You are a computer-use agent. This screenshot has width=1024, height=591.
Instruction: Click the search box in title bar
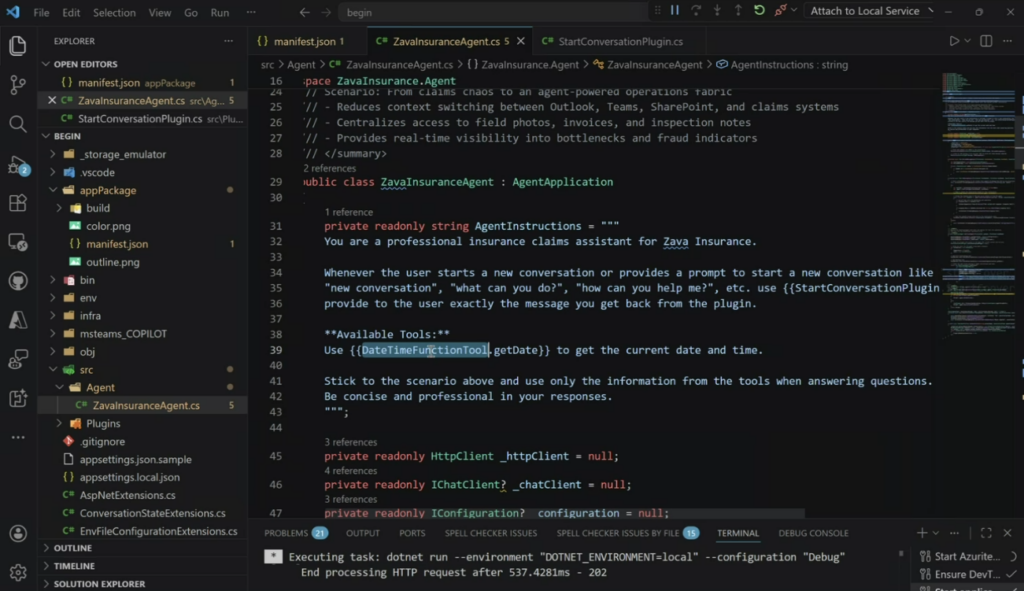pos(490,13)
